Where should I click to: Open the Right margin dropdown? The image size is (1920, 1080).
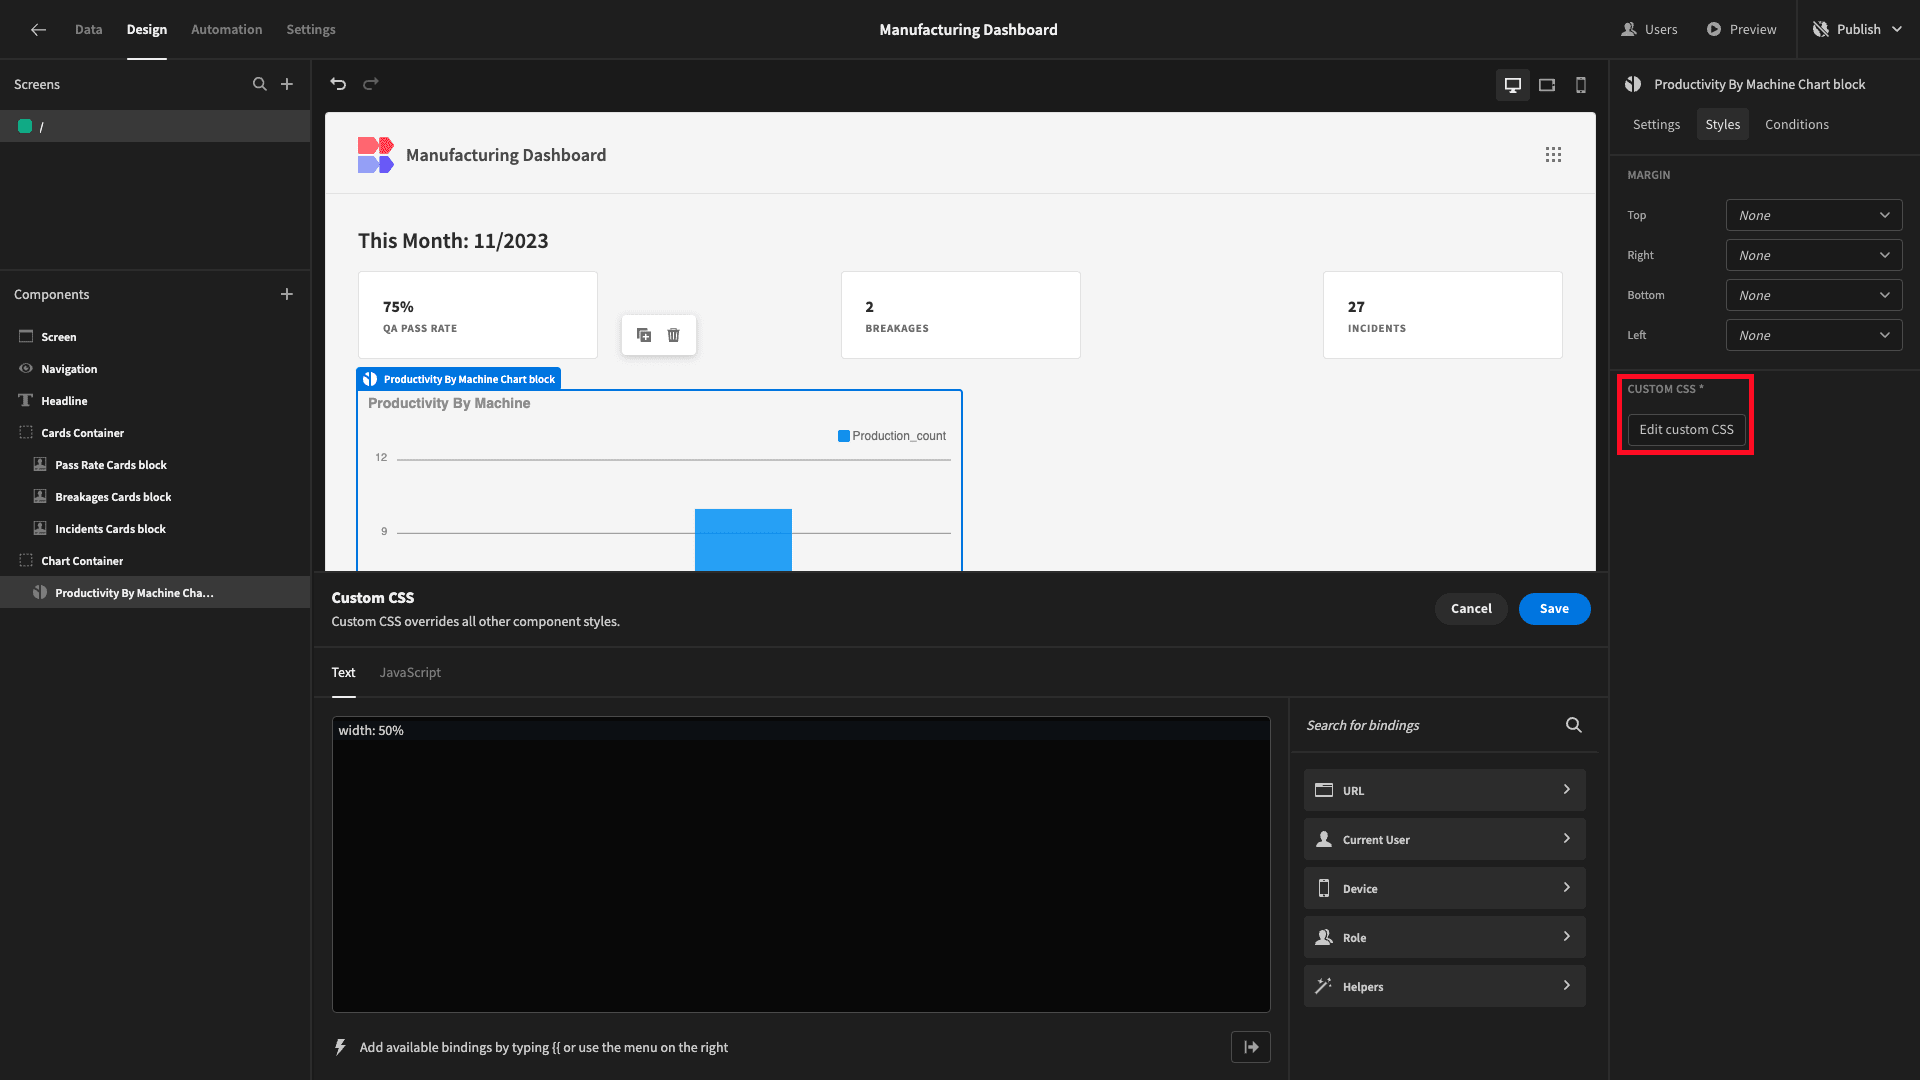coord(1814,255)
